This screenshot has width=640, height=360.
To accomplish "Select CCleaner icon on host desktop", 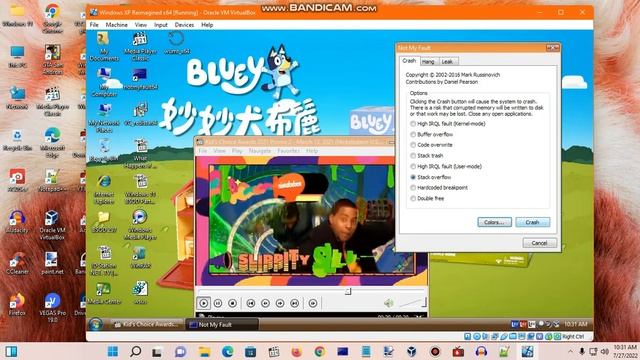I will [x=17, y=263].
